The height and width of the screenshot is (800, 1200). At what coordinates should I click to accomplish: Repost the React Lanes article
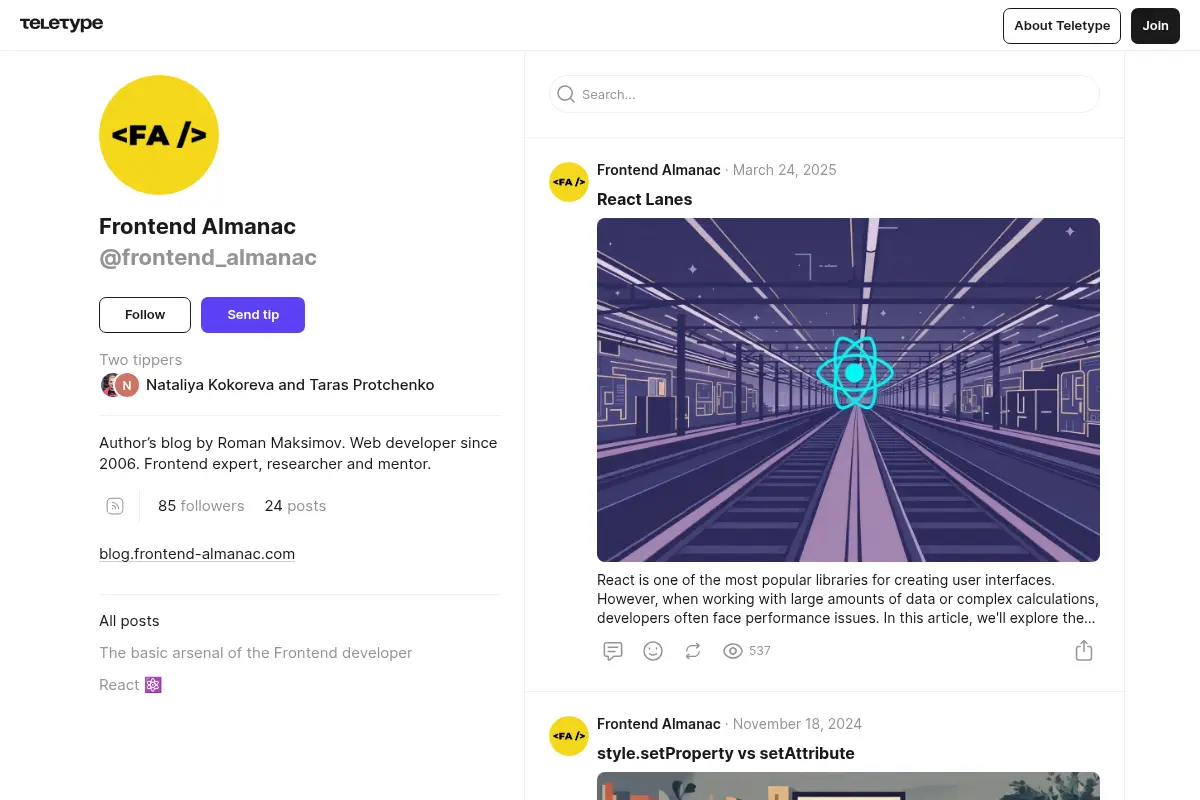[x=693, y=651]
